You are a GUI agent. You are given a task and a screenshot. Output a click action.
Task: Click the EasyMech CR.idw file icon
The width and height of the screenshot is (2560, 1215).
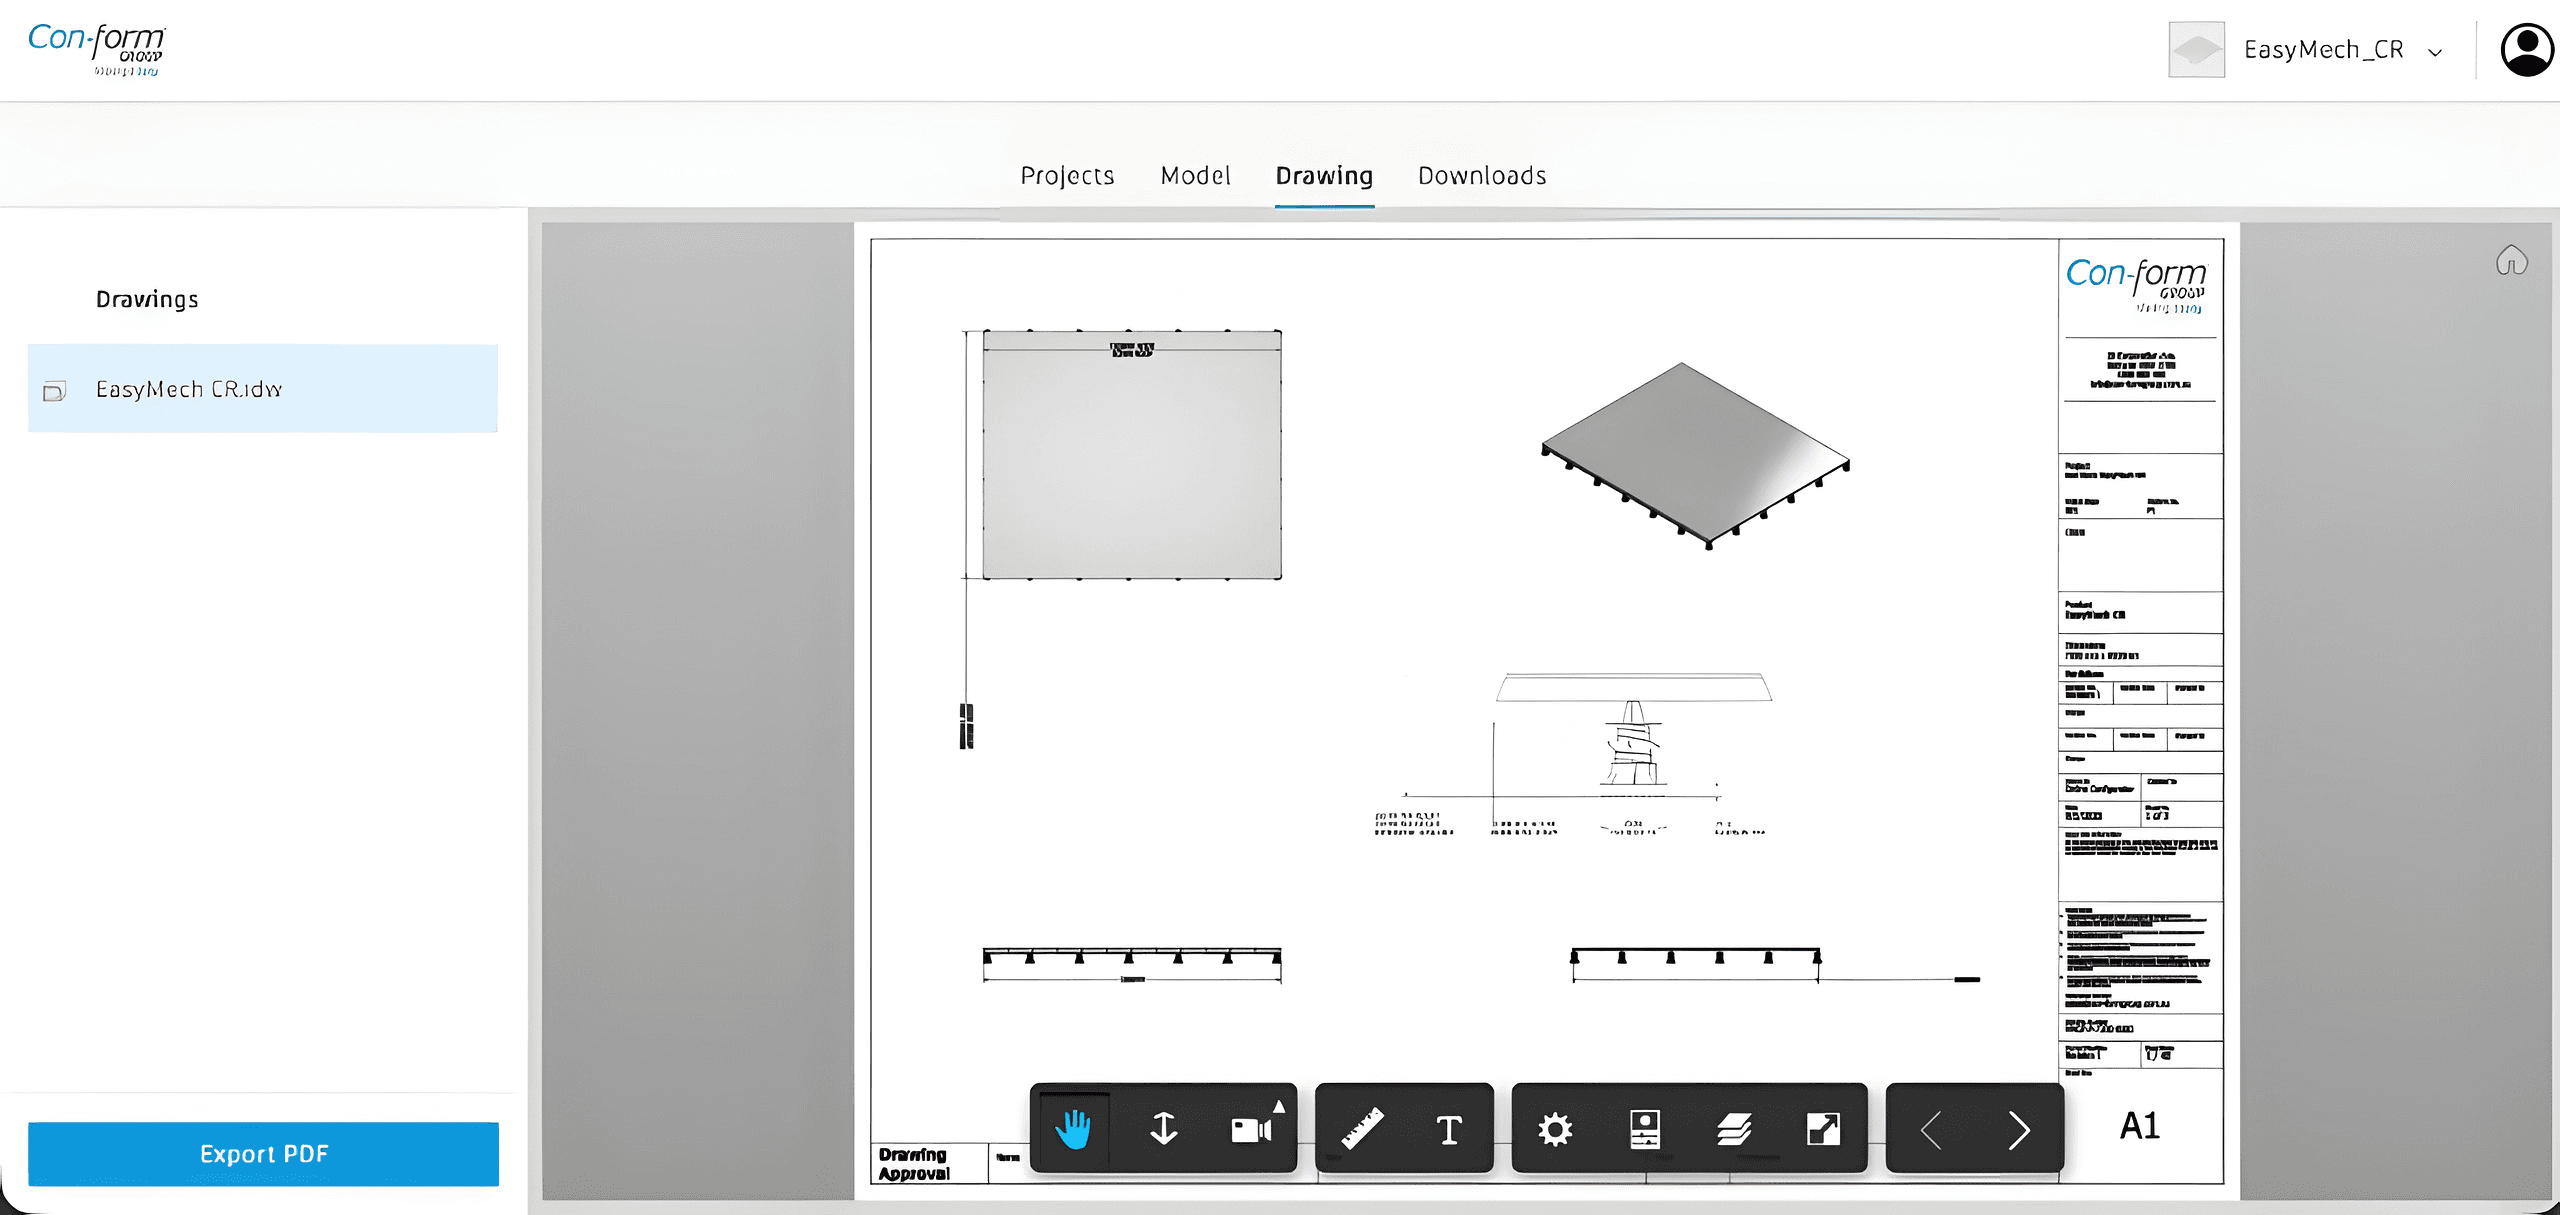coord(55,390)
